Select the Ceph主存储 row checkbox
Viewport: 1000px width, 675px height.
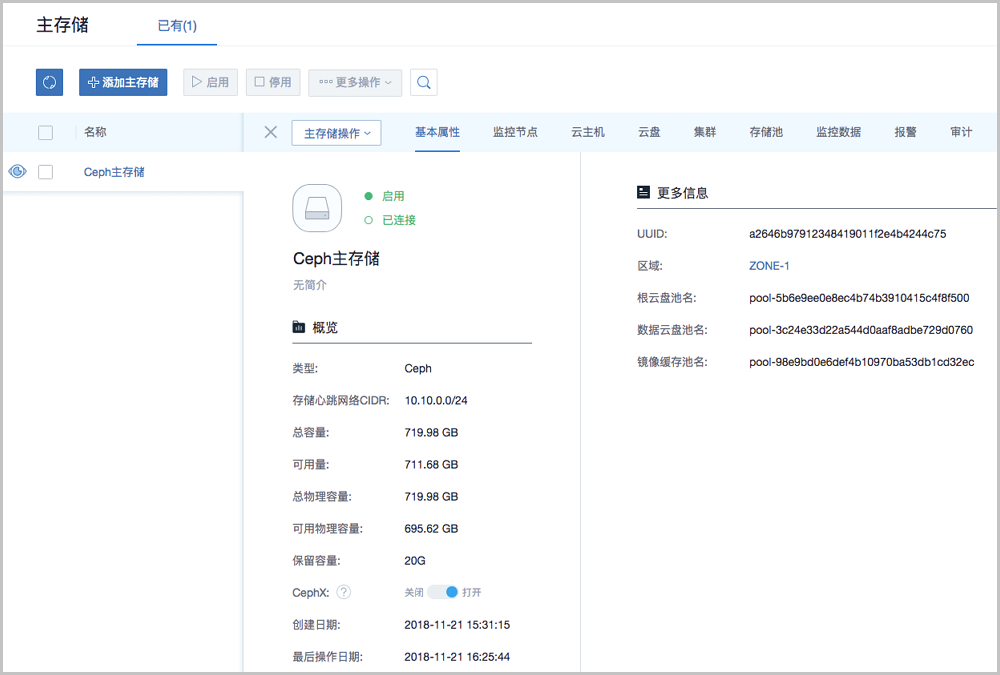point(45,172)
